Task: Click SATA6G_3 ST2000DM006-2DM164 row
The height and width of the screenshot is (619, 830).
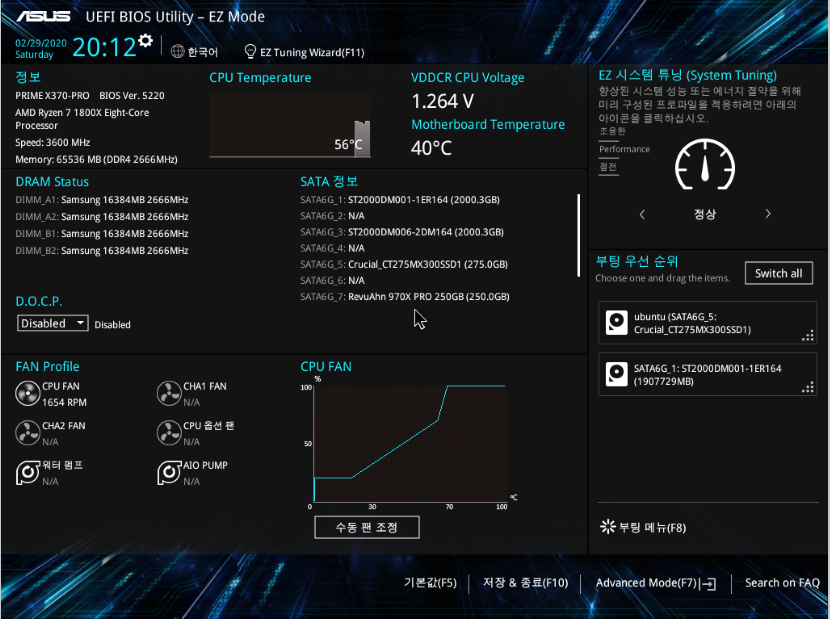Action: [x=402, y=232]
